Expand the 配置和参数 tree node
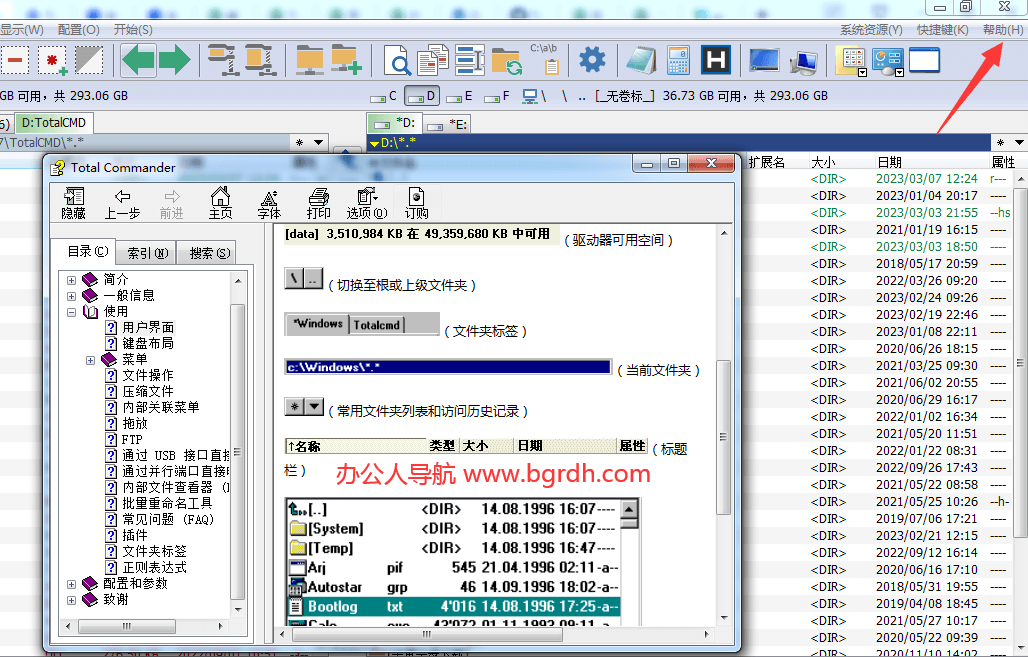 [72, 584]
